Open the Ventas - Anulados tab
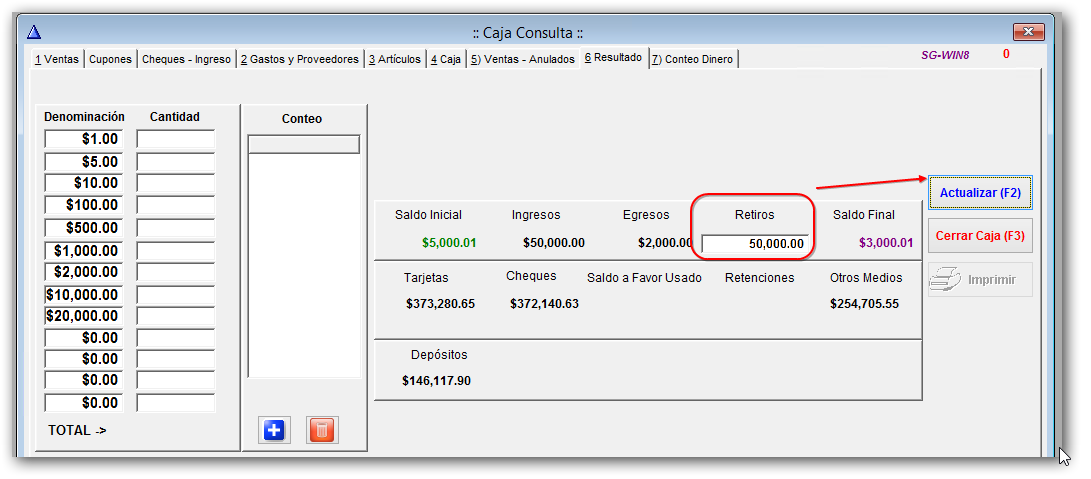 (x=523, y=60)
